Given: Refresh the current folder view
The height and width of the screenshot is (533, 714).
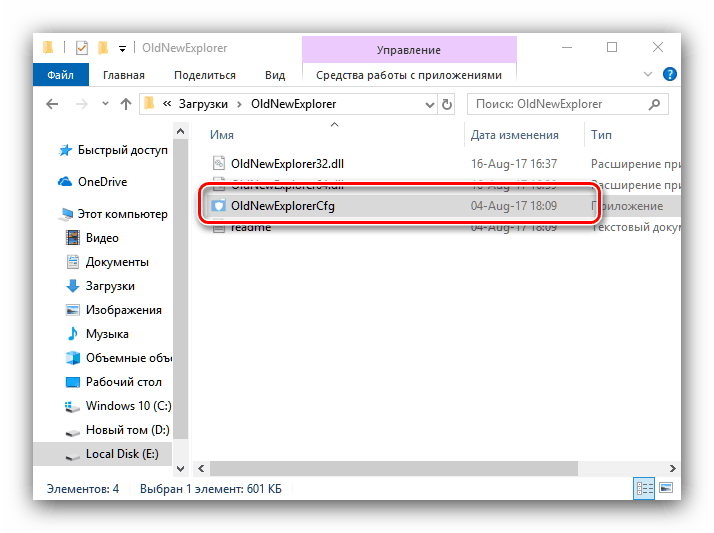Looking at the screenshot, I should click(447, 105).
